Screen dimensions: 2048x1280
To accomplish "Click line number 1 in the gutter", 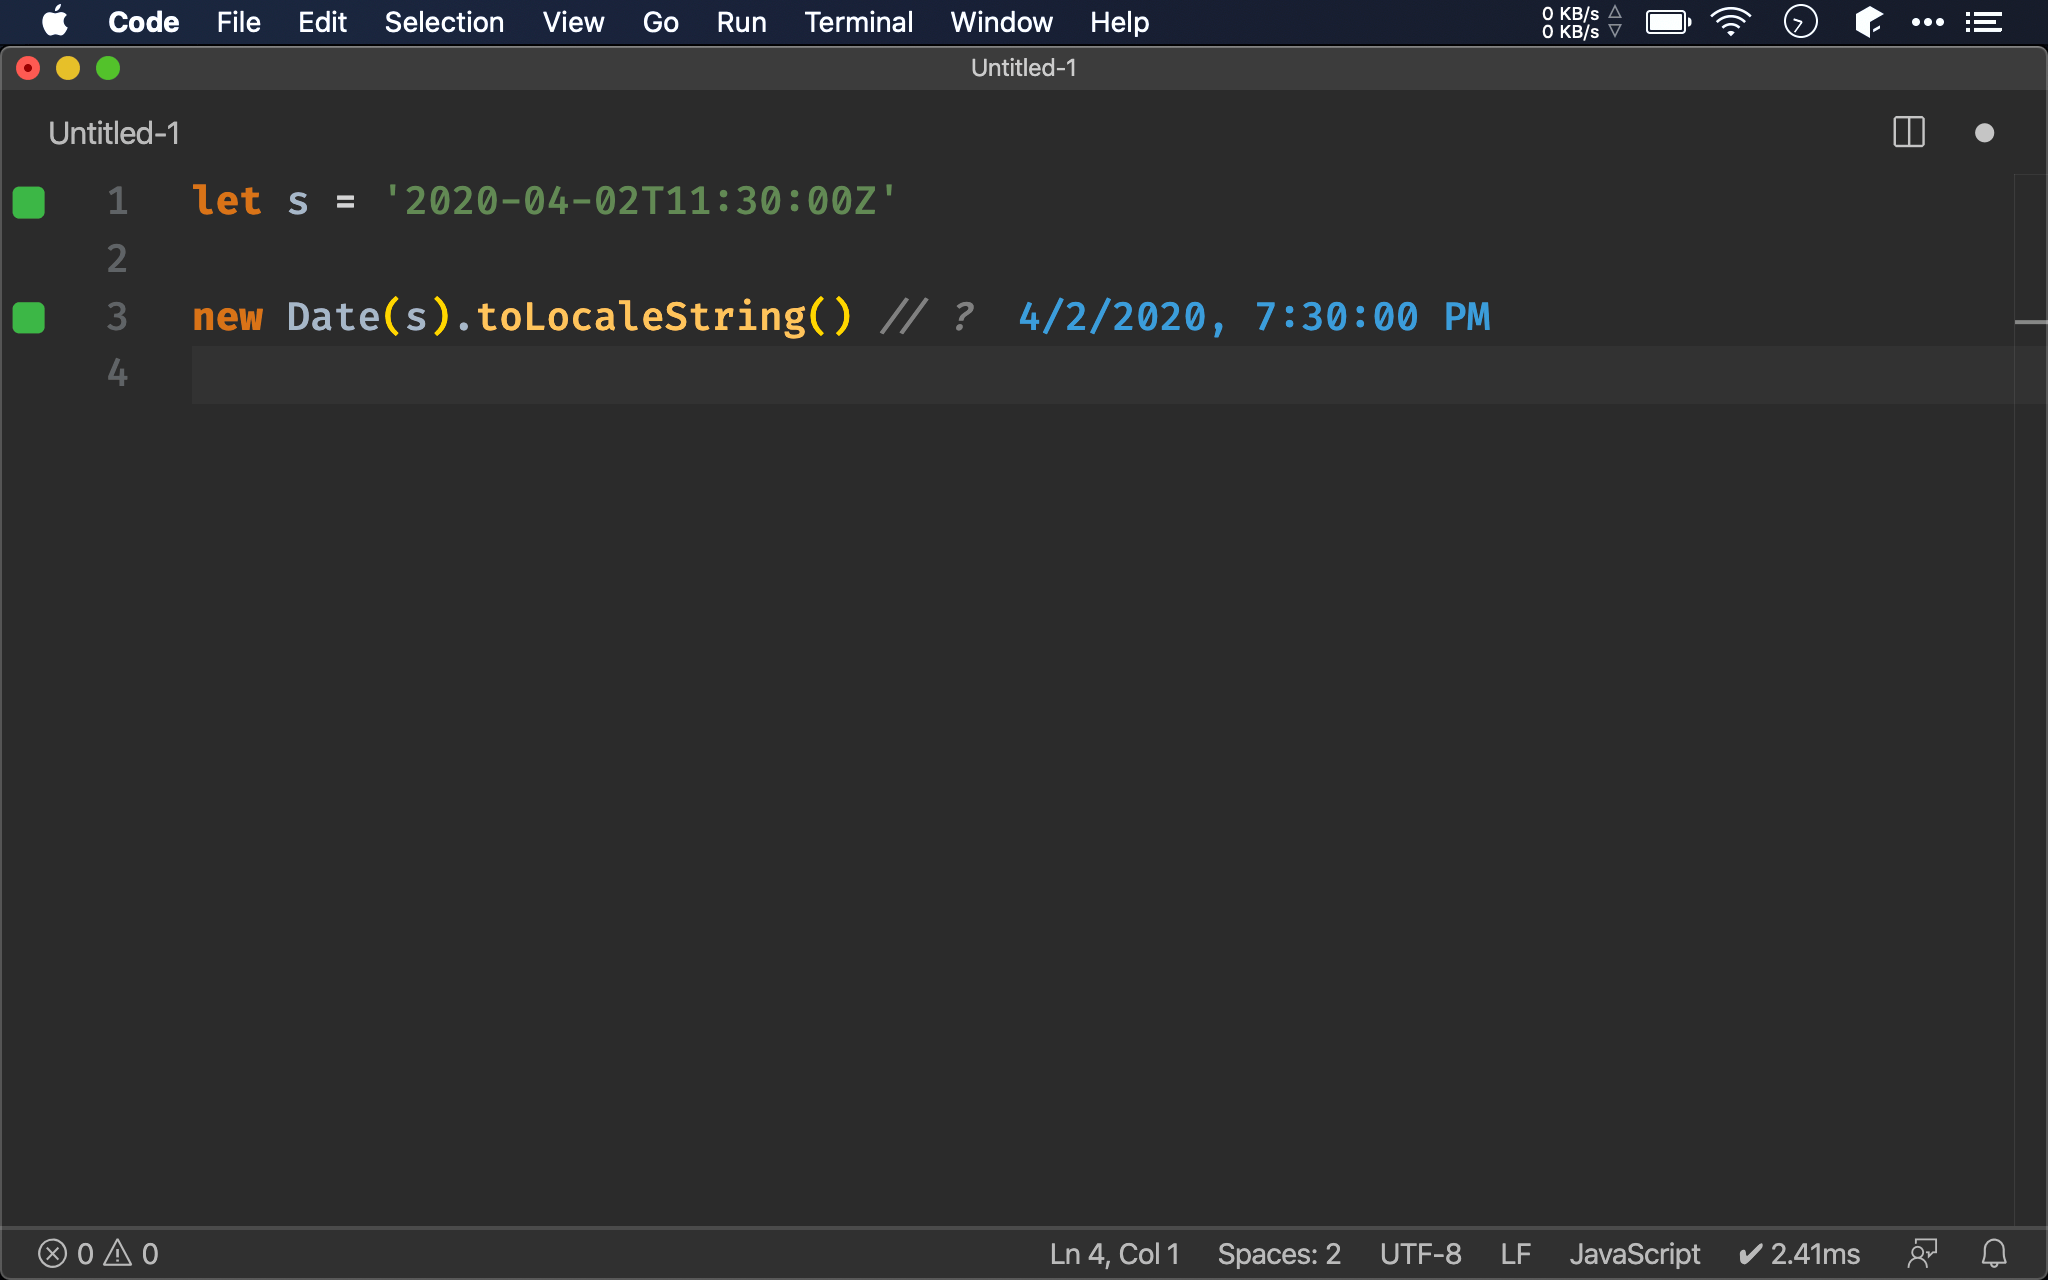I will coord(117,201).
